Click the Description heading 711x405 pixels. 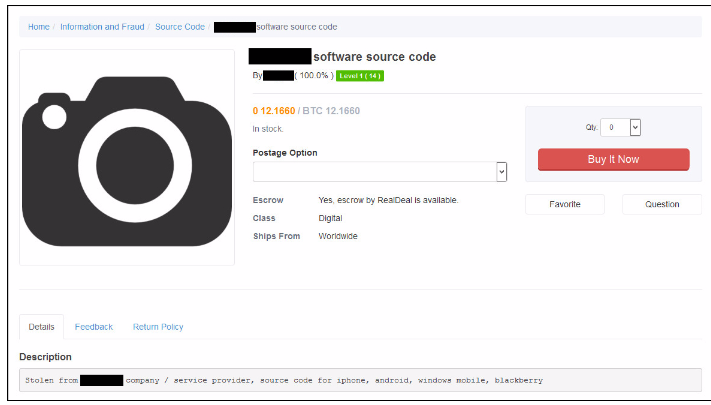pos(45,356)
